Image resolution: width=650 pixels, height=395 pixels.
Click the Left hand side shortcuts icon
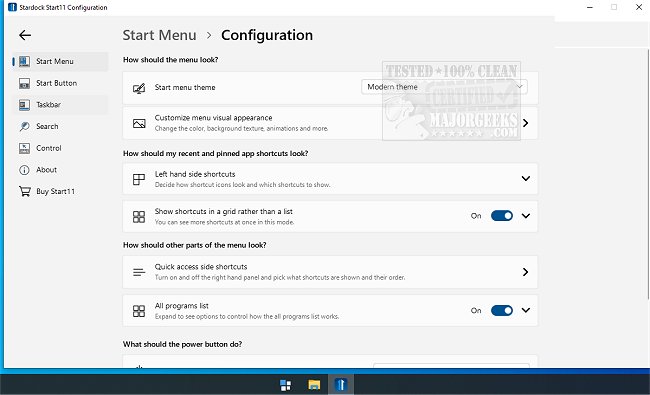139,179
